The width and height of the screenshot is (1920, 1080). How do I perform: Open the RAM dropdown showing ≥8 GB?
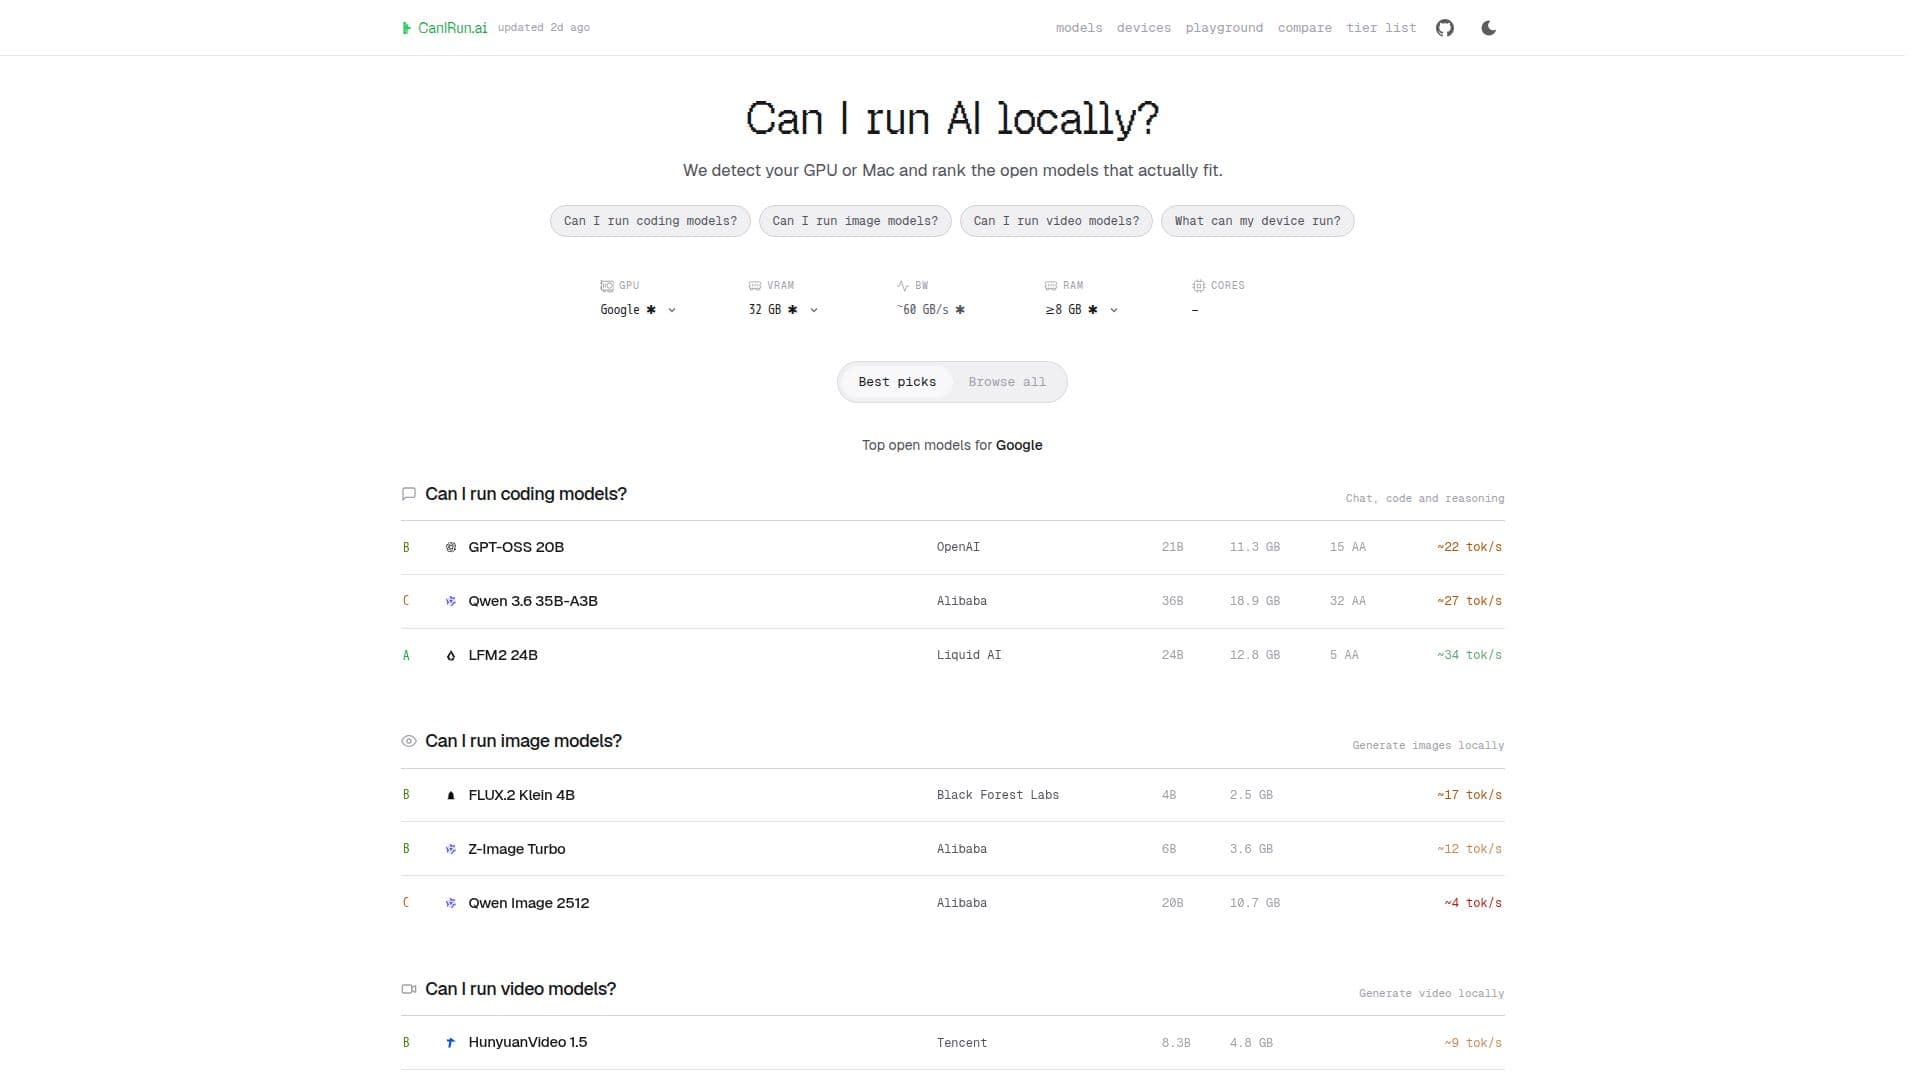[1082, 310]
